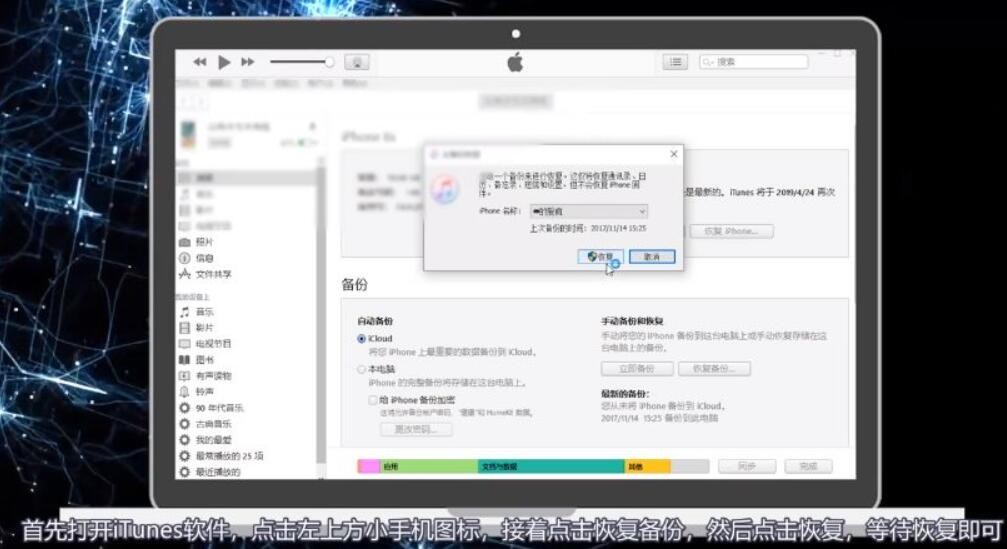Screen dimensions: 1007x549
Task: Toggle the list view button
Action: [675, 62]
